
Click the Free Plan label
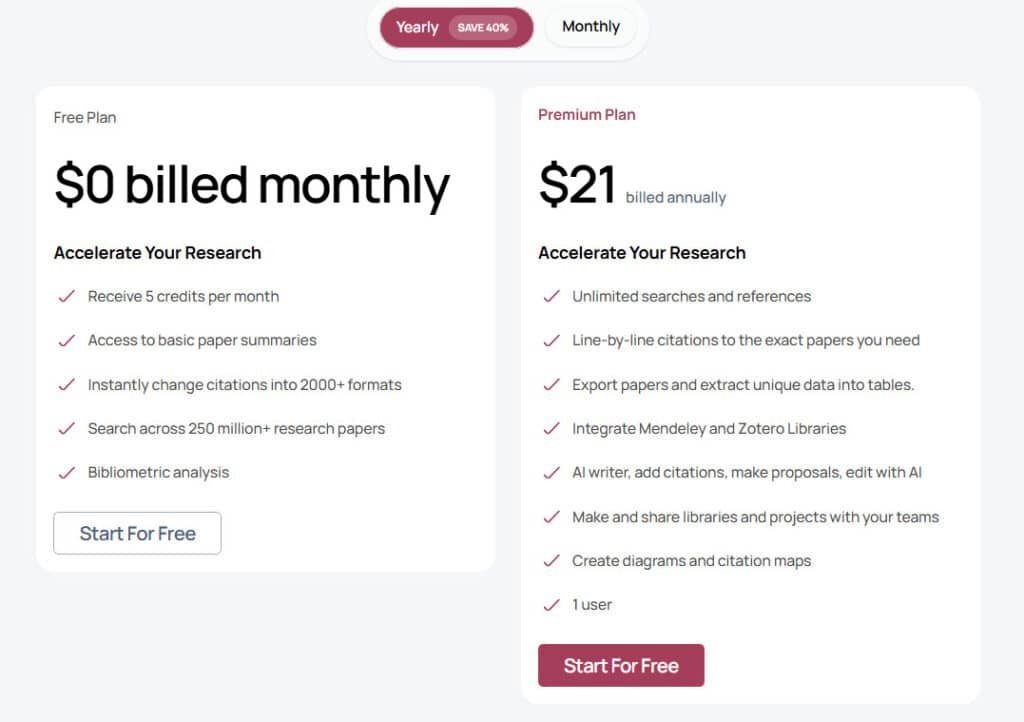(84, 117)
